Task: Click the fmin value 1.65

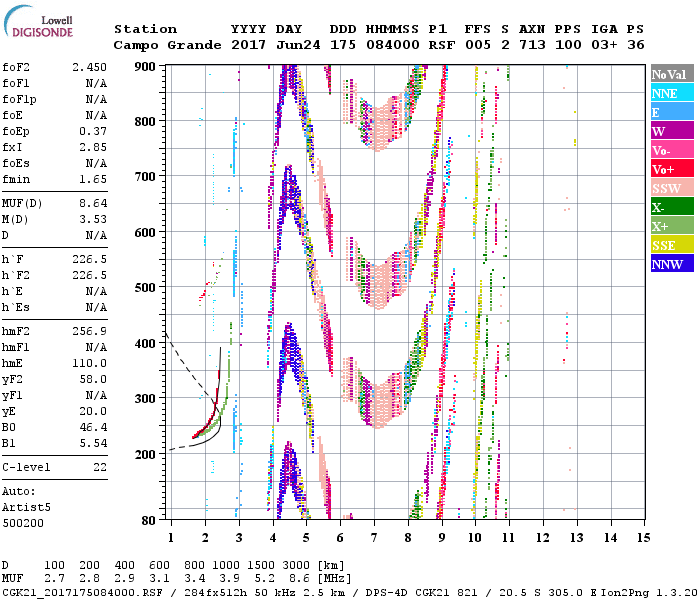Action: coord(93,179)
